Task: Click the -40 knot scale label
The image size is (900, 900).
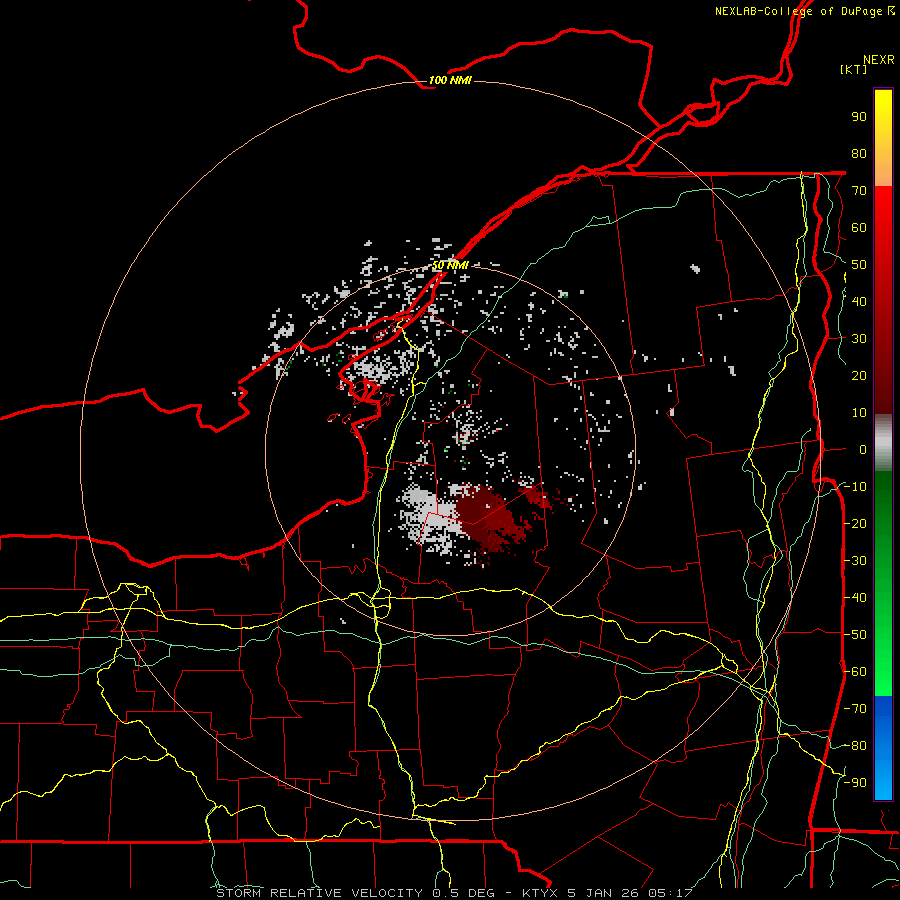Action: click(x=855, y=598)
